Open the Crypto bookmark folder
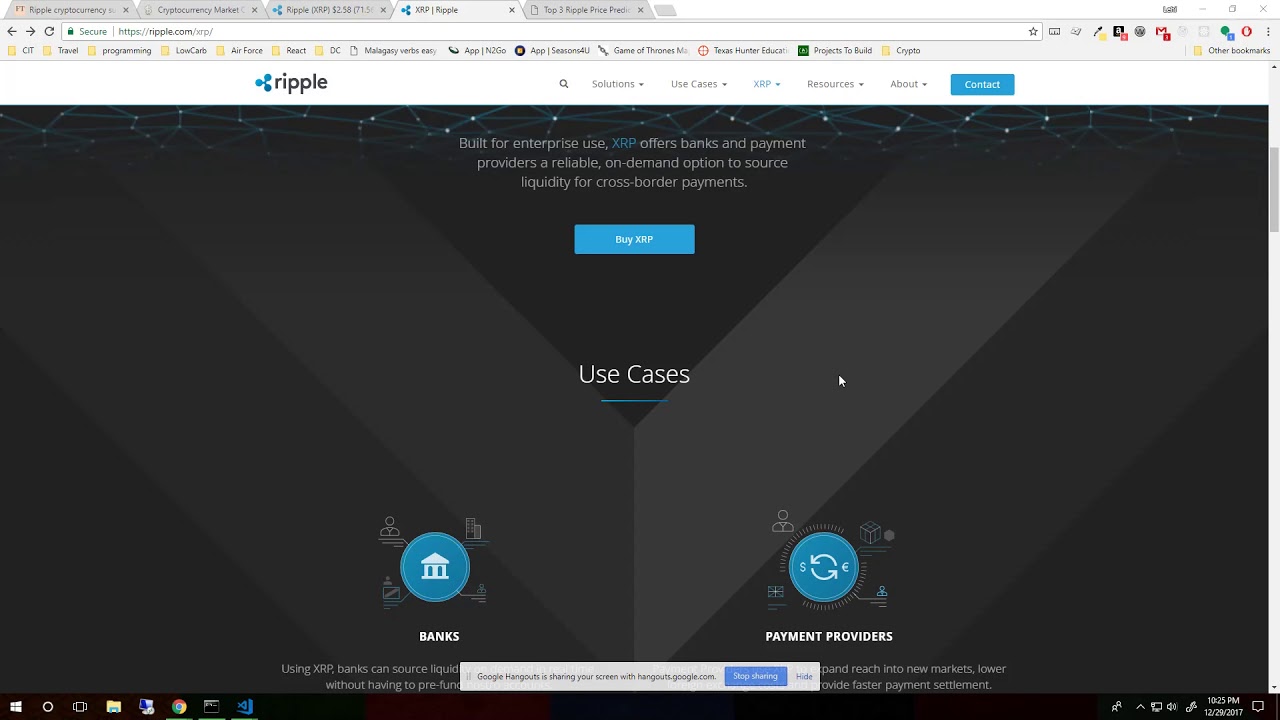The width and height of the screenshot is (1280, 720). coord(901,50)
